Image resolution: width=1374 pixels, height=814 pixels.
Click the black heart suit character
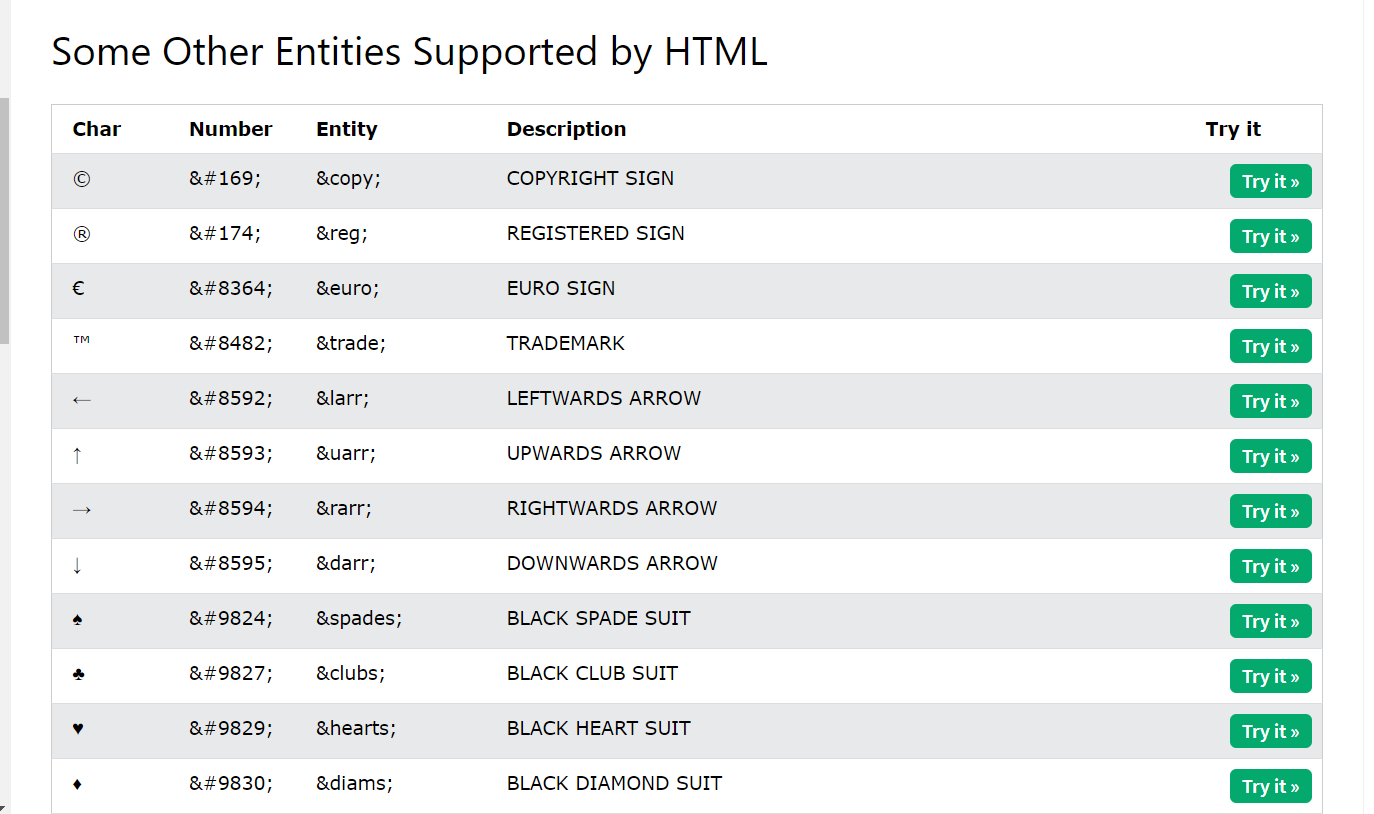[x=78, y=729]
